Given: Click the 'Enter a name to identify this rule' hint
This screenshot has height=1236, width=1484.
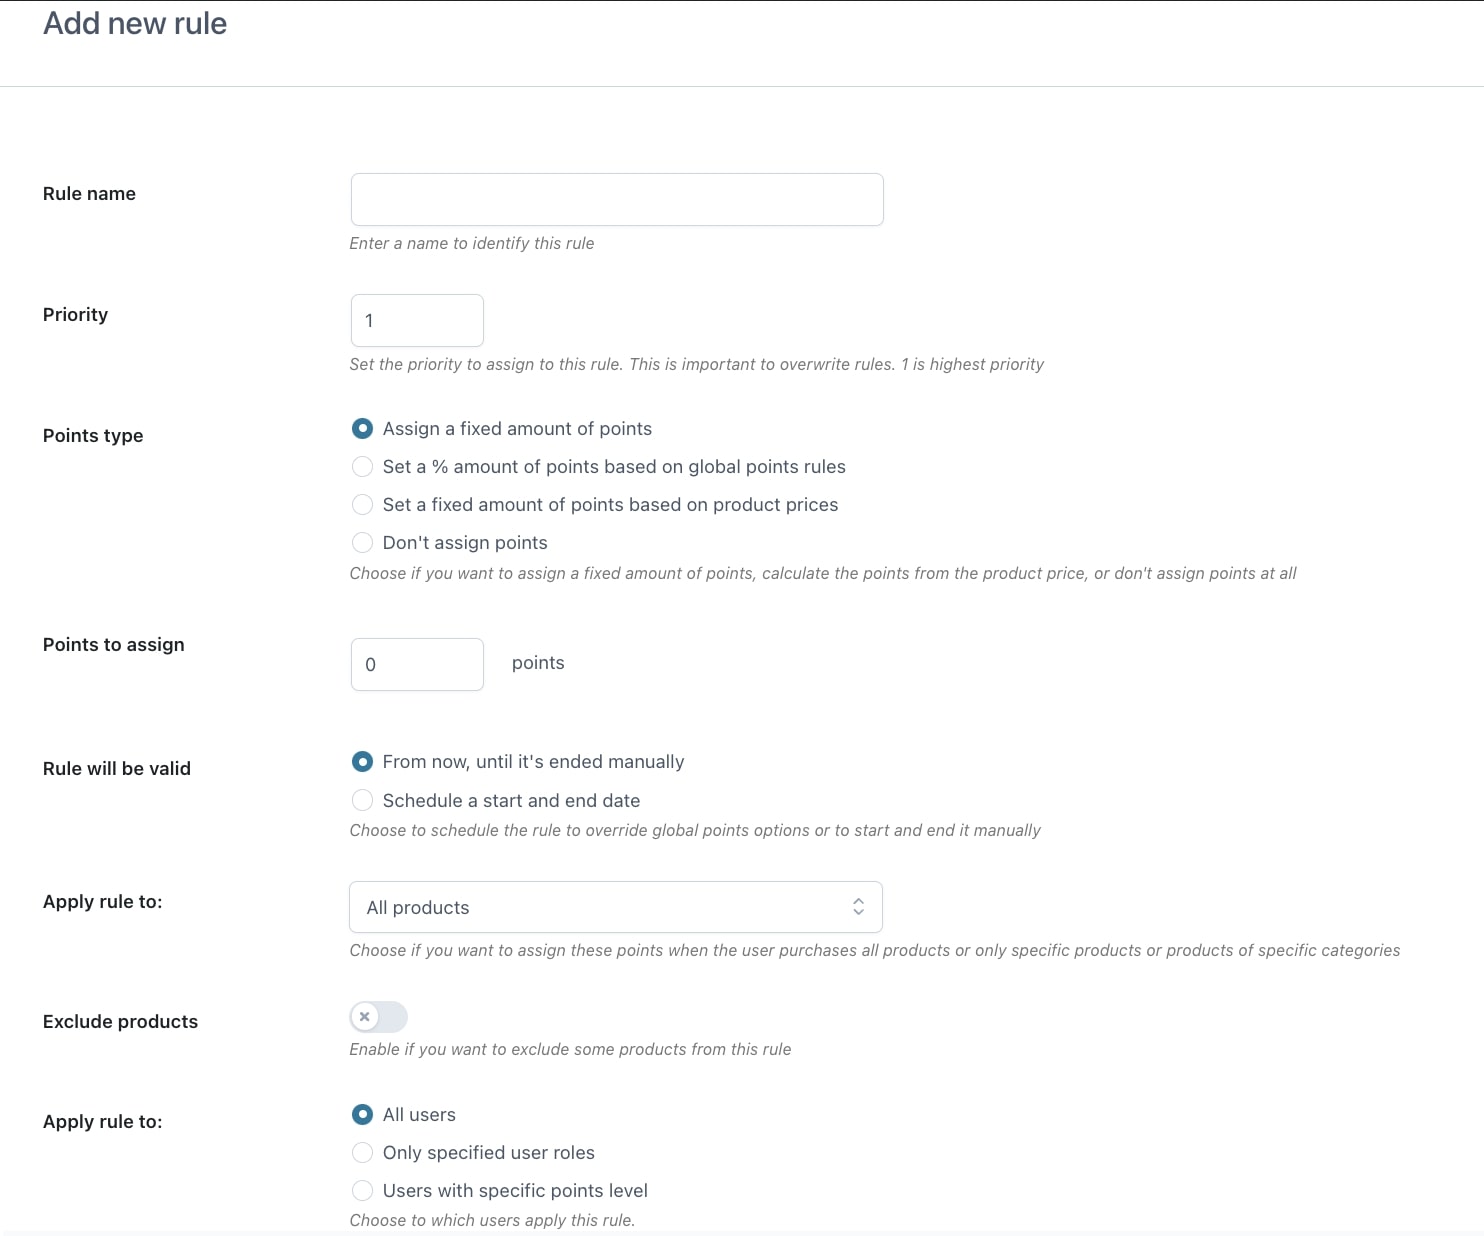Looking at the screenshot, I should 472,243.
